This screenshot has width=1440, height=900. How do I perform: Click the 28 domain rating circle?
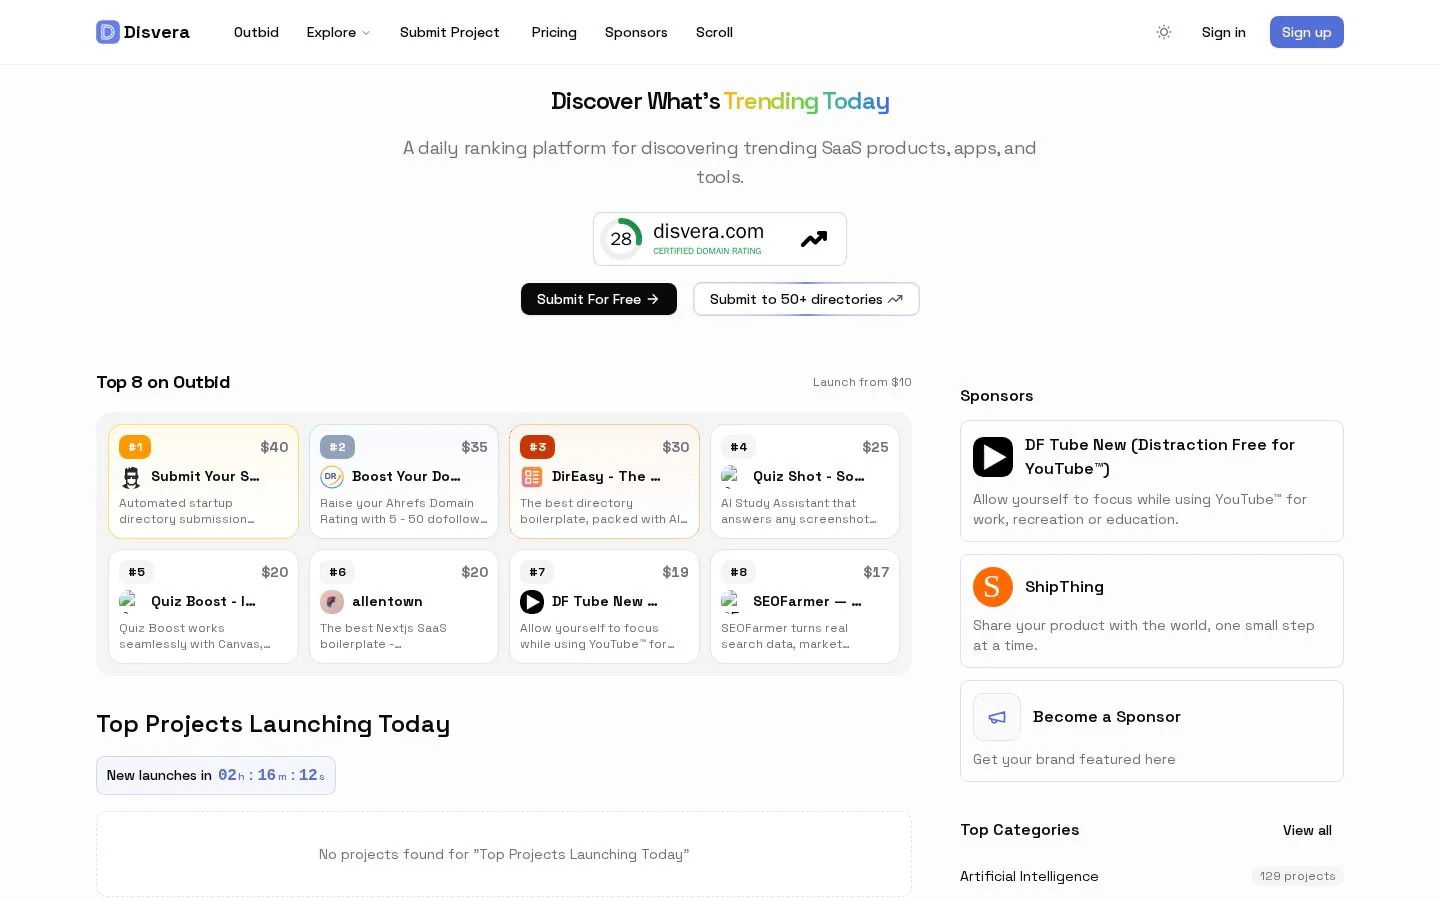(x=621, y=239)
